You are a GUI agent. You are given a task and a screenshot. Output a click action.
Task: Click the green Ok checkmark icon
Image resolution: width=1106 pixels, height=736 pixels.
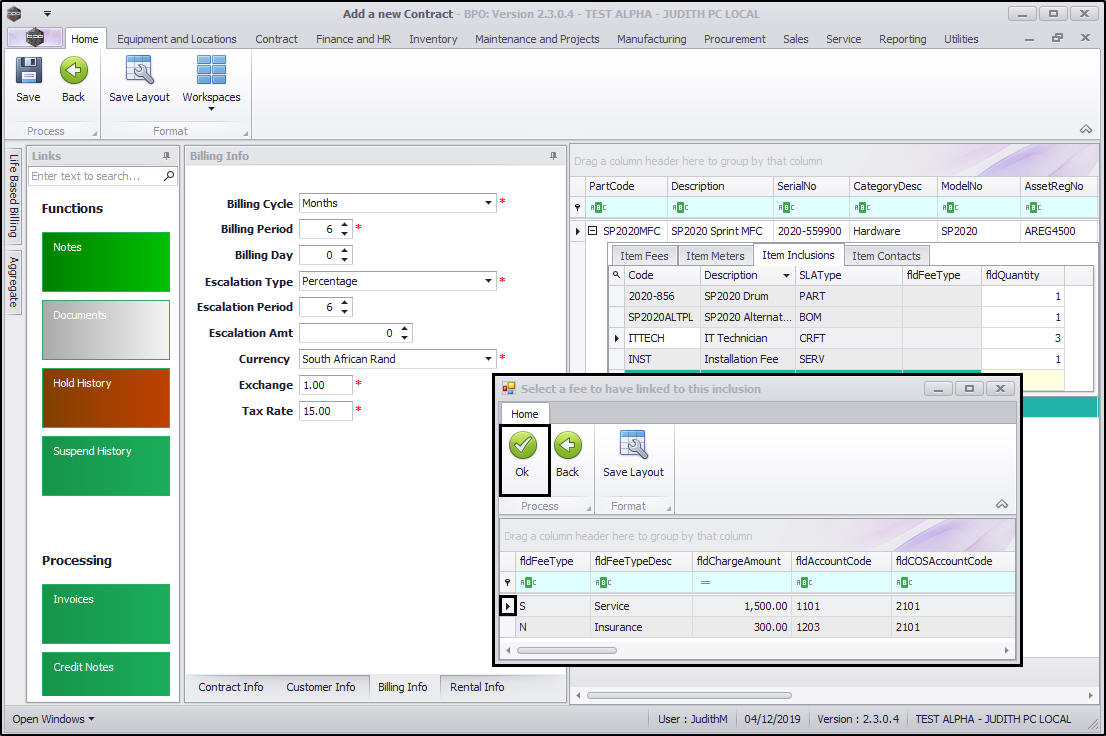522,446
